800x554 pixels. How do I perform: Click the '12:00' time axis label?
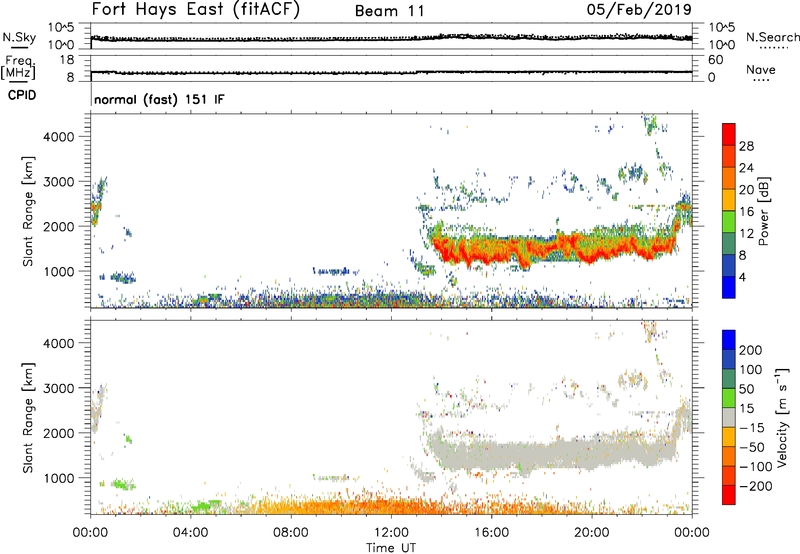[391, 533]
